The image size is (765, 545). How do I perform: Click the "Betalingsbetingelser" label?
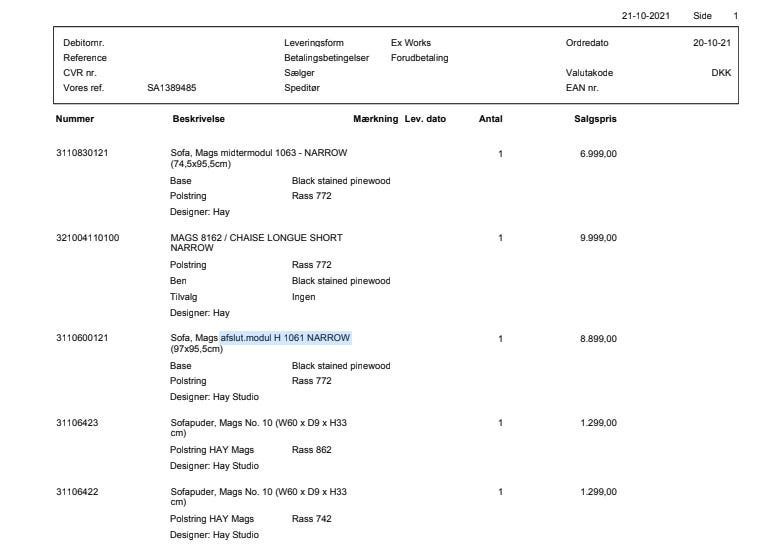(326, 58)
